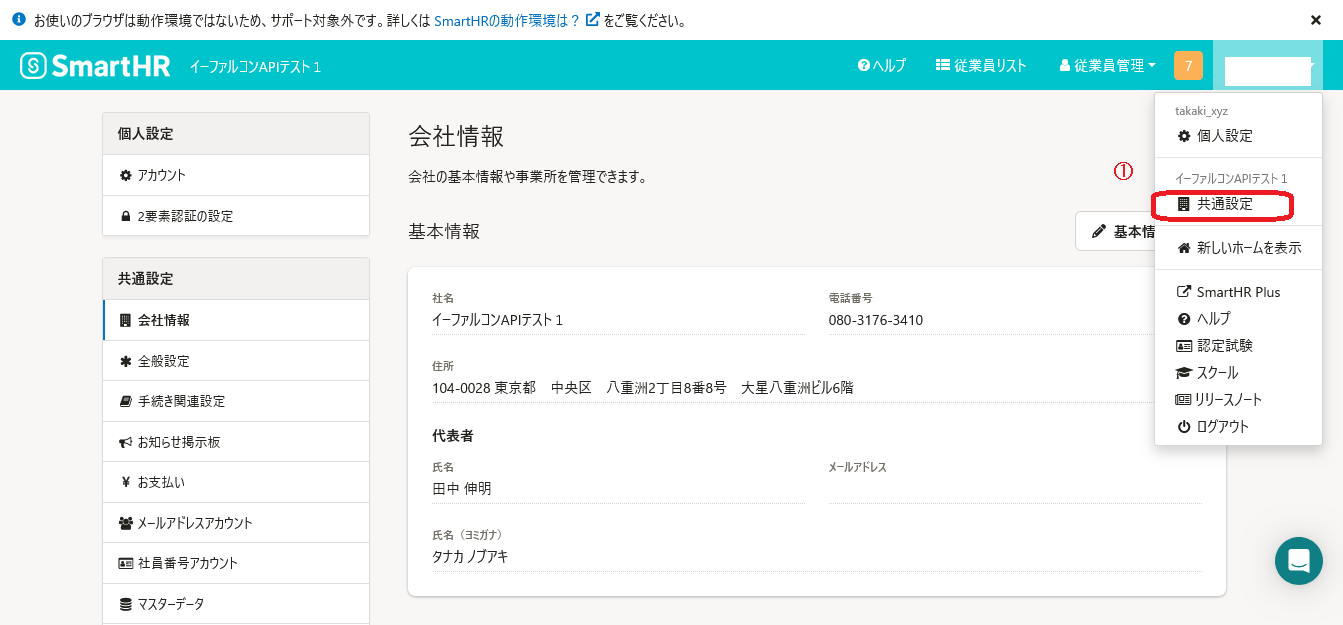This screenshot has width=1343, height=625.
Task: Click the 会社情報 page heading
Action: click(456, 137)
